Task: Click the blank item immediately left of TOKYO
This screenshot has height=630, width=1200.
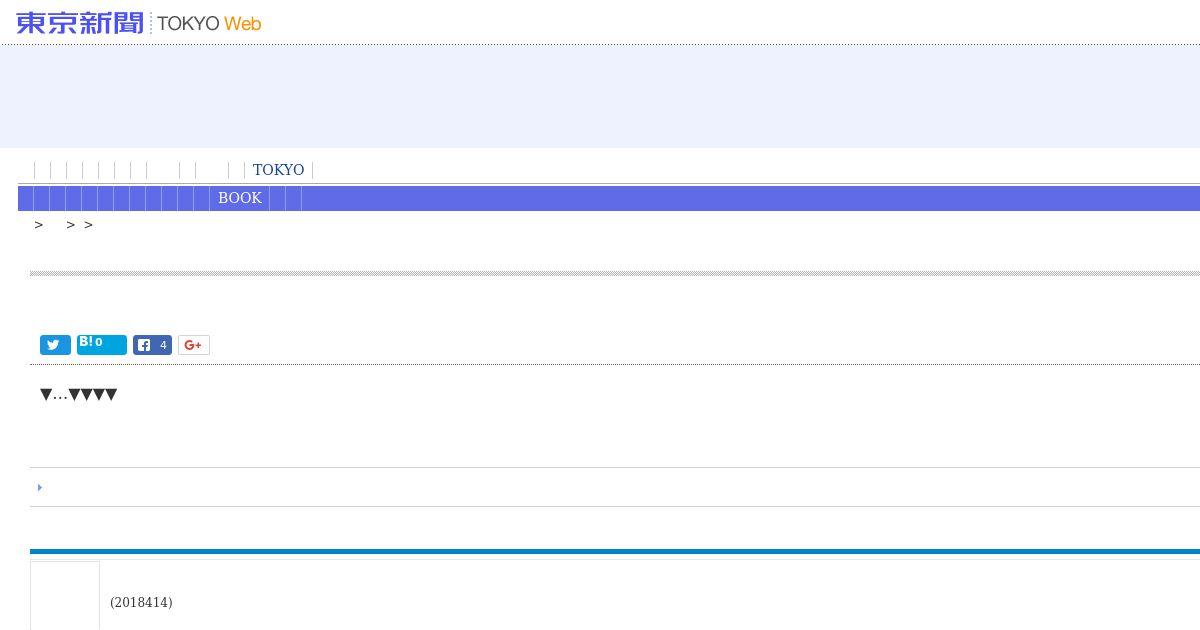Action: [x=236, y=170]
